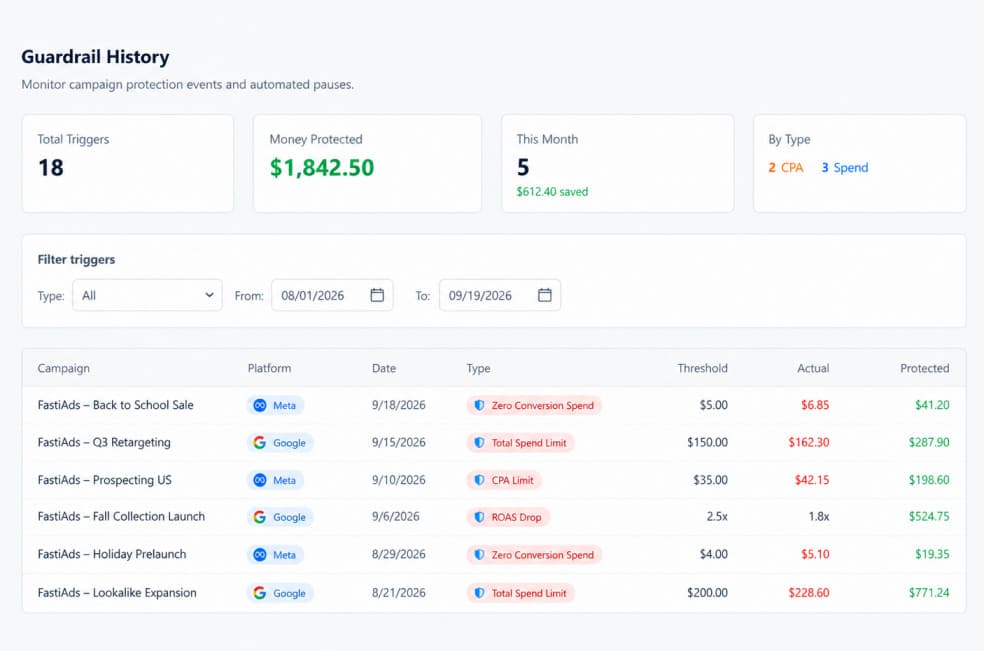
Task: Click the Meta icon in Prospecting US row
Action: [x=260, y=480]
